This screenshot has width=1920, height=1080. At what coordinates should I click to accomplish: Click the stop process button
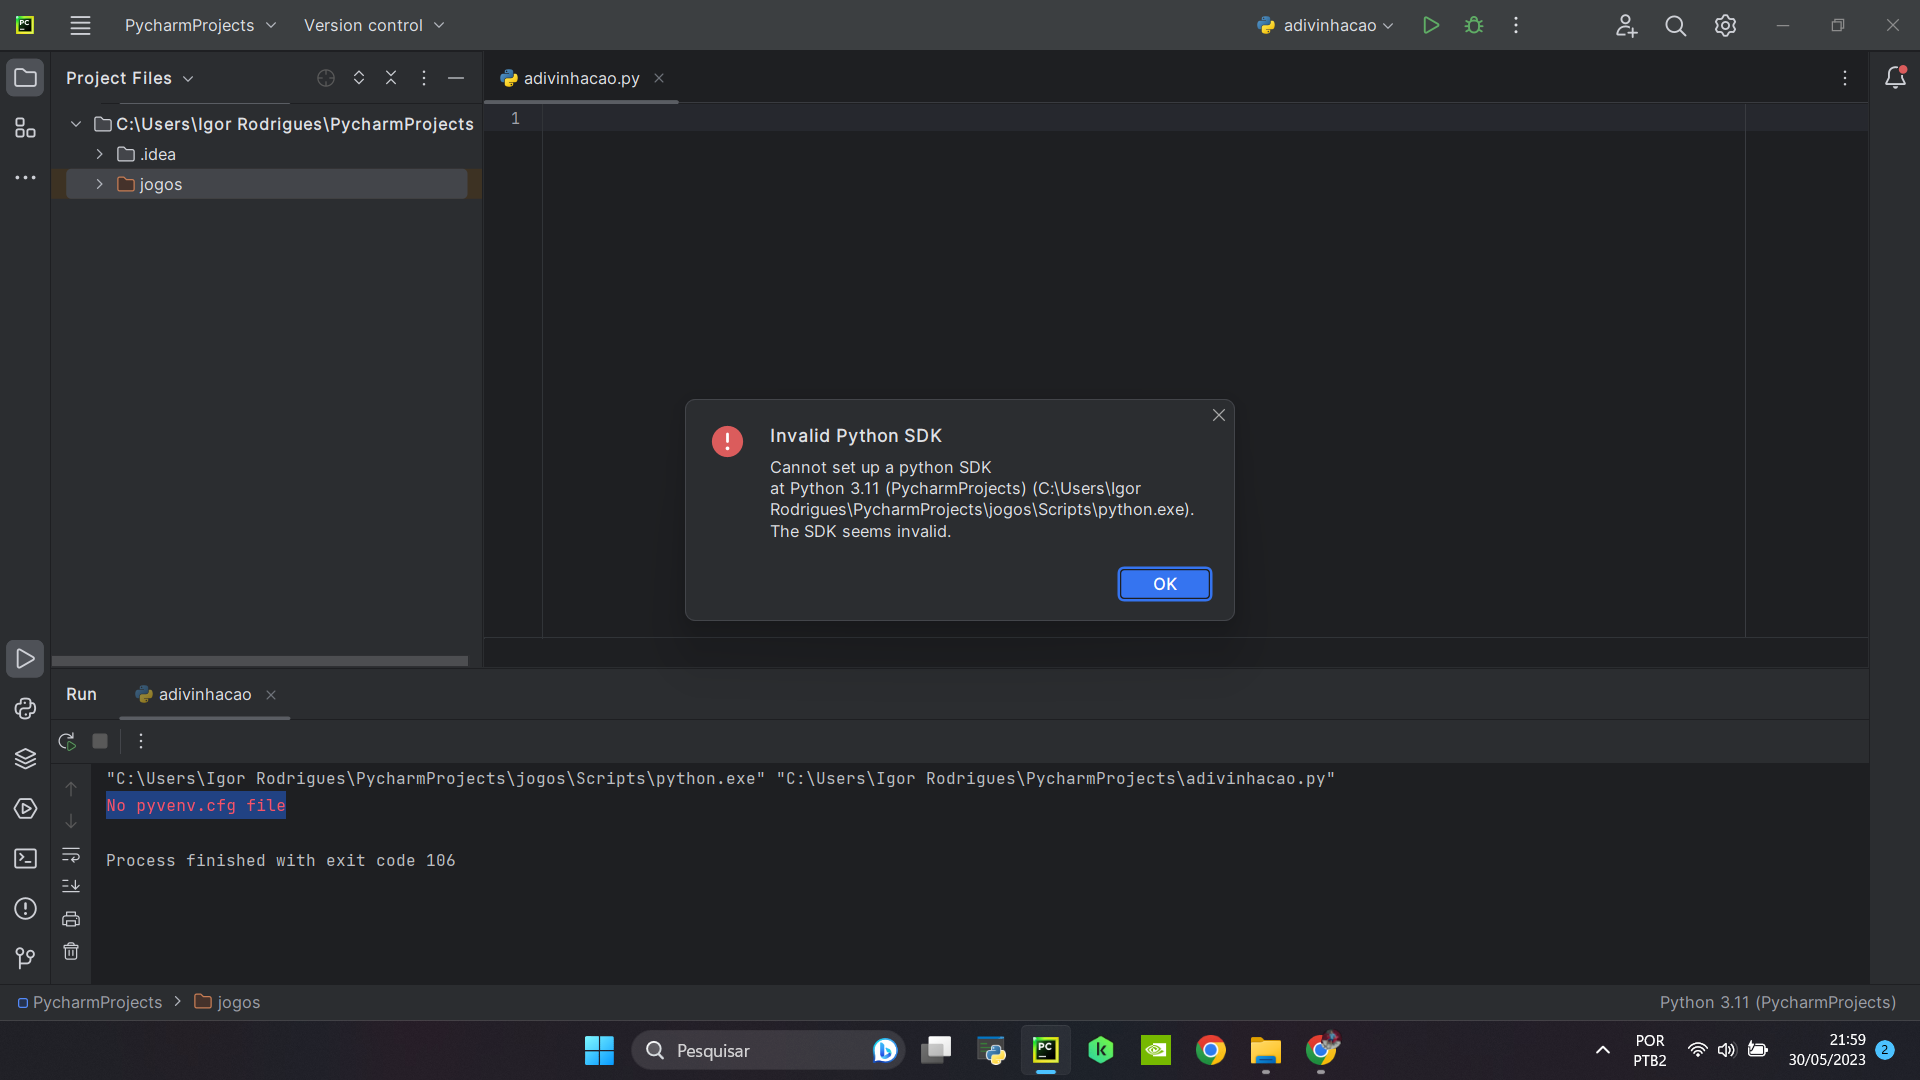tap(100, 741)
